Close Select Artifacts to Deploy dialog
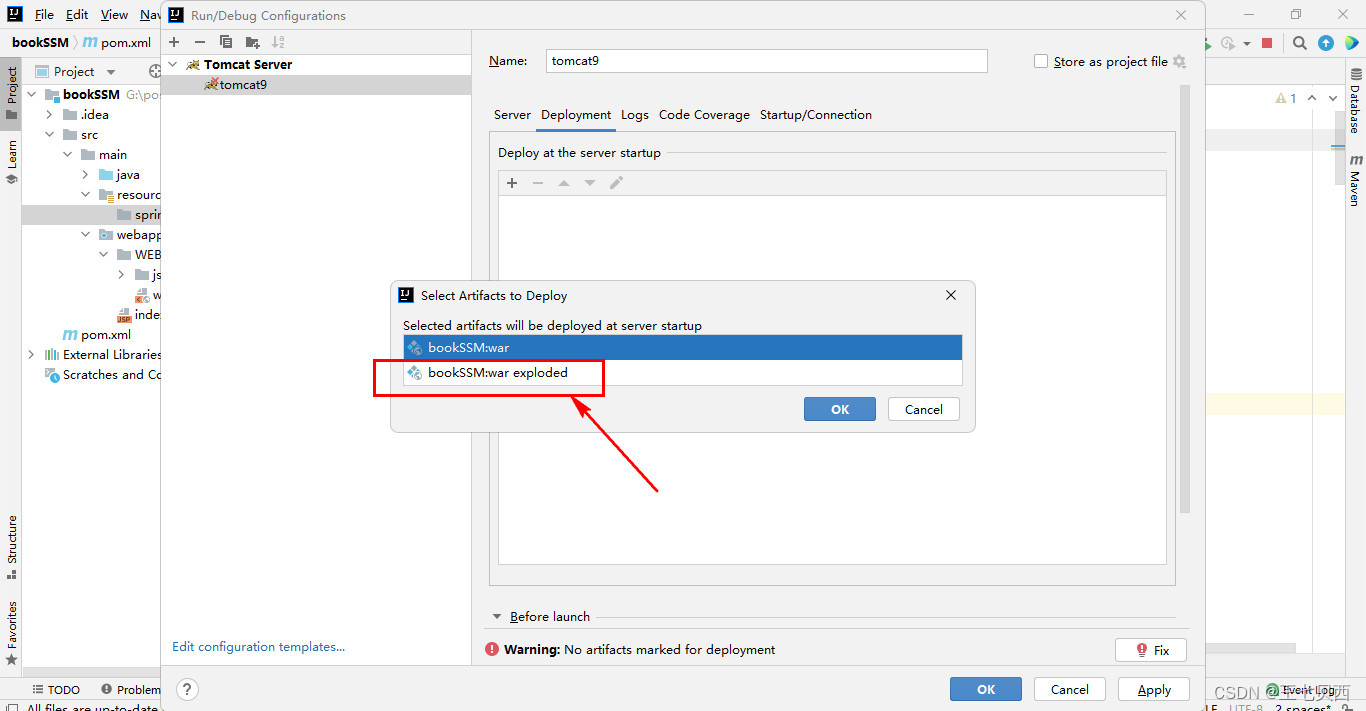 951,295
